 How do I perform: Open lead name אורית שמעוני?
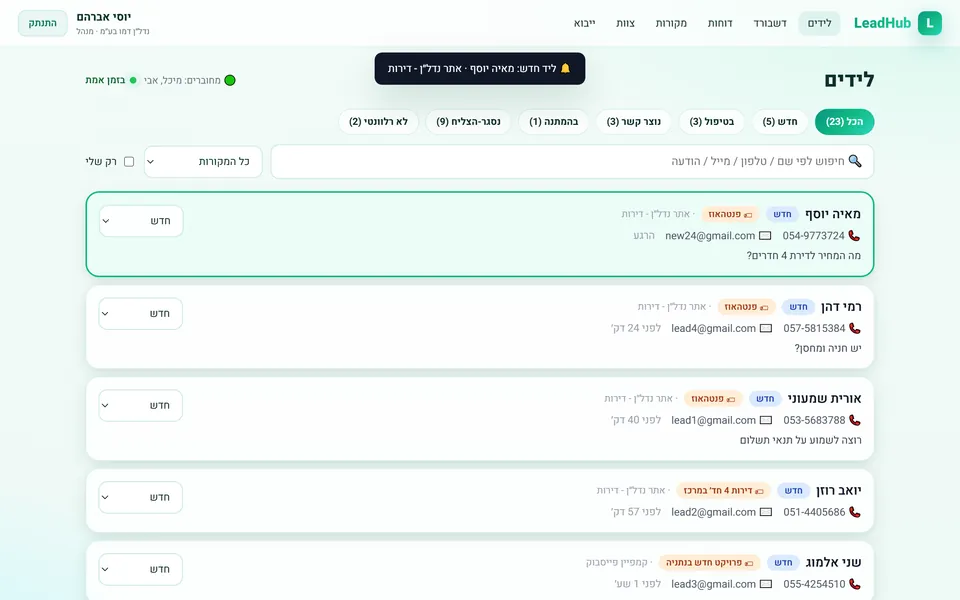[x=824, y=399]
